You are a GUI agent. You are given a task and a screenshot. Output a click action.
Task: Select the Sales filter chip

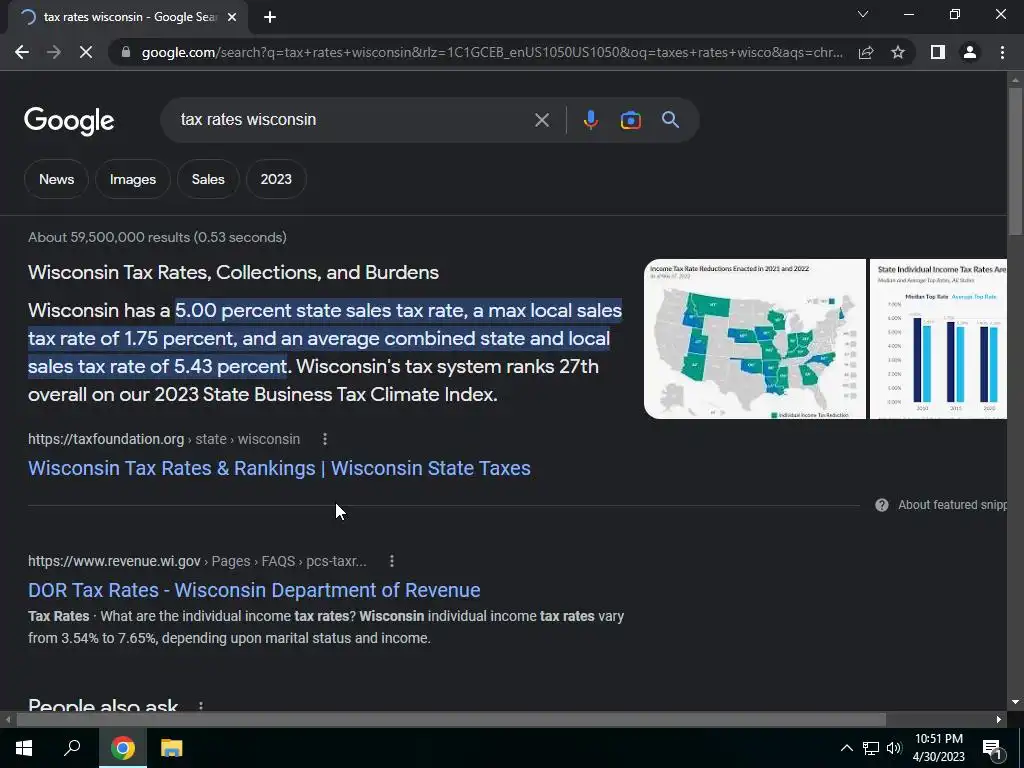208,179
